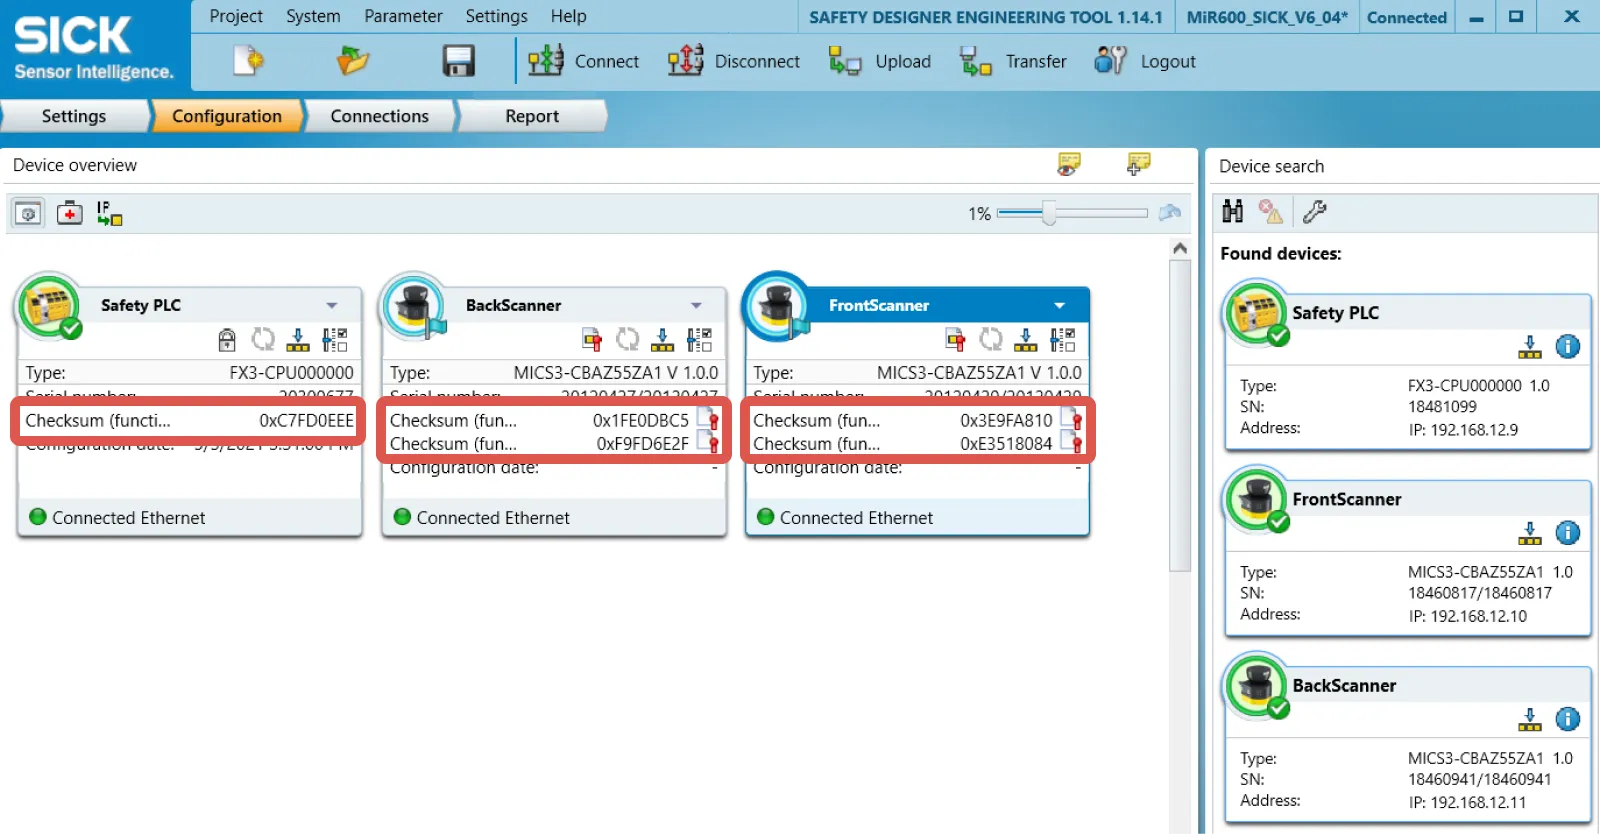The height and width of the screenshot is (834, 1600).
Task: Click the Transfer button
Action: pyautogui.click(x=1014, y=61)
